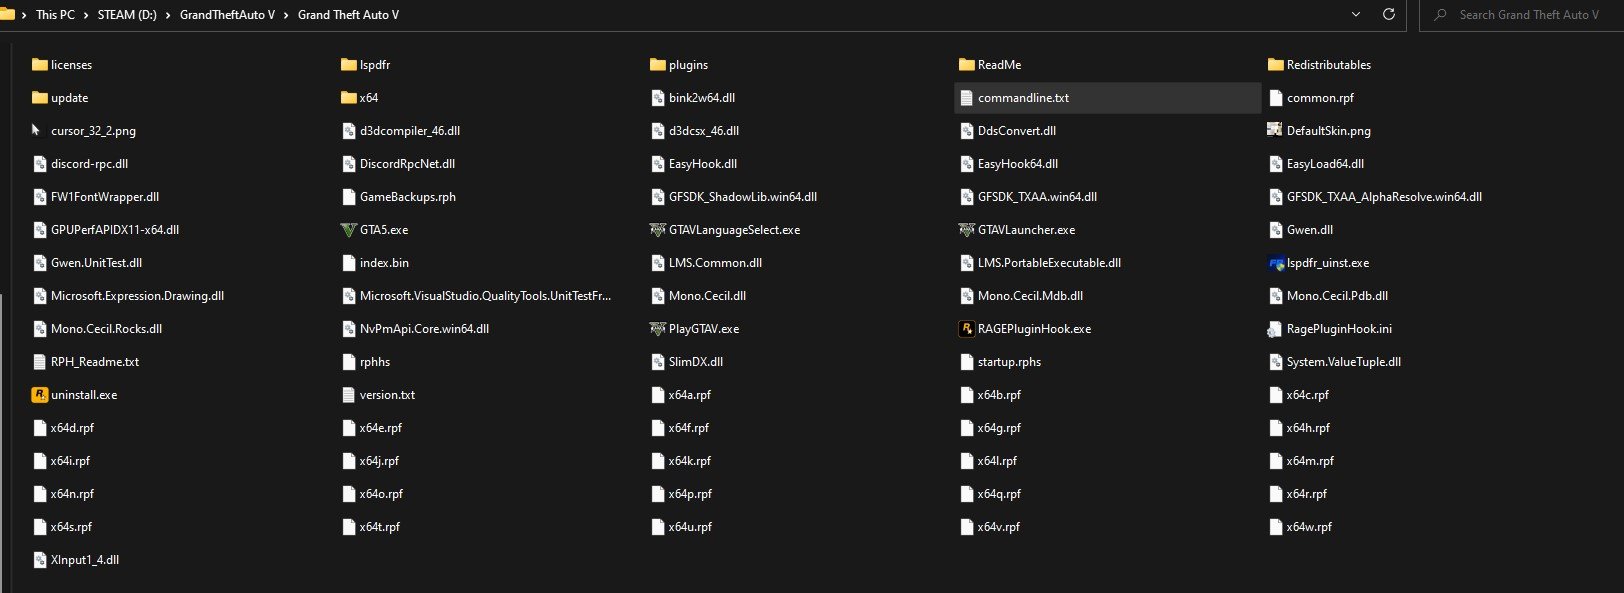Select the plugins folder icon
The height and width of the screenshot is (593, 1624).
coord(657,65)
